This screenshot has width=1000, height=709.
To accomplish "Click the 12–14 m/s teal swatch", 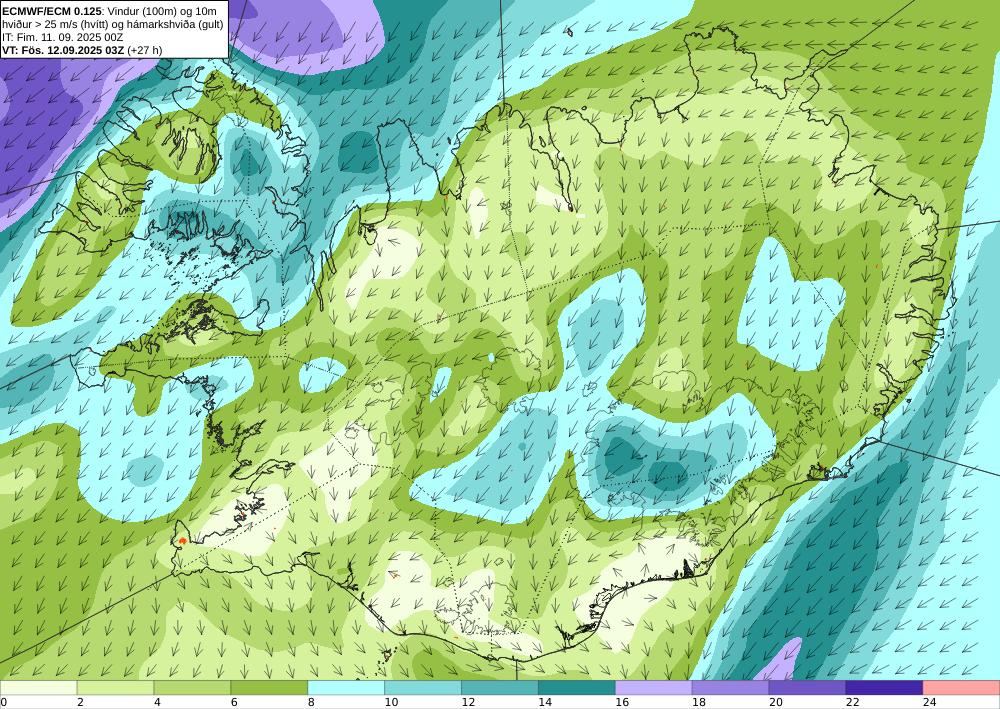I will point(500,688).
